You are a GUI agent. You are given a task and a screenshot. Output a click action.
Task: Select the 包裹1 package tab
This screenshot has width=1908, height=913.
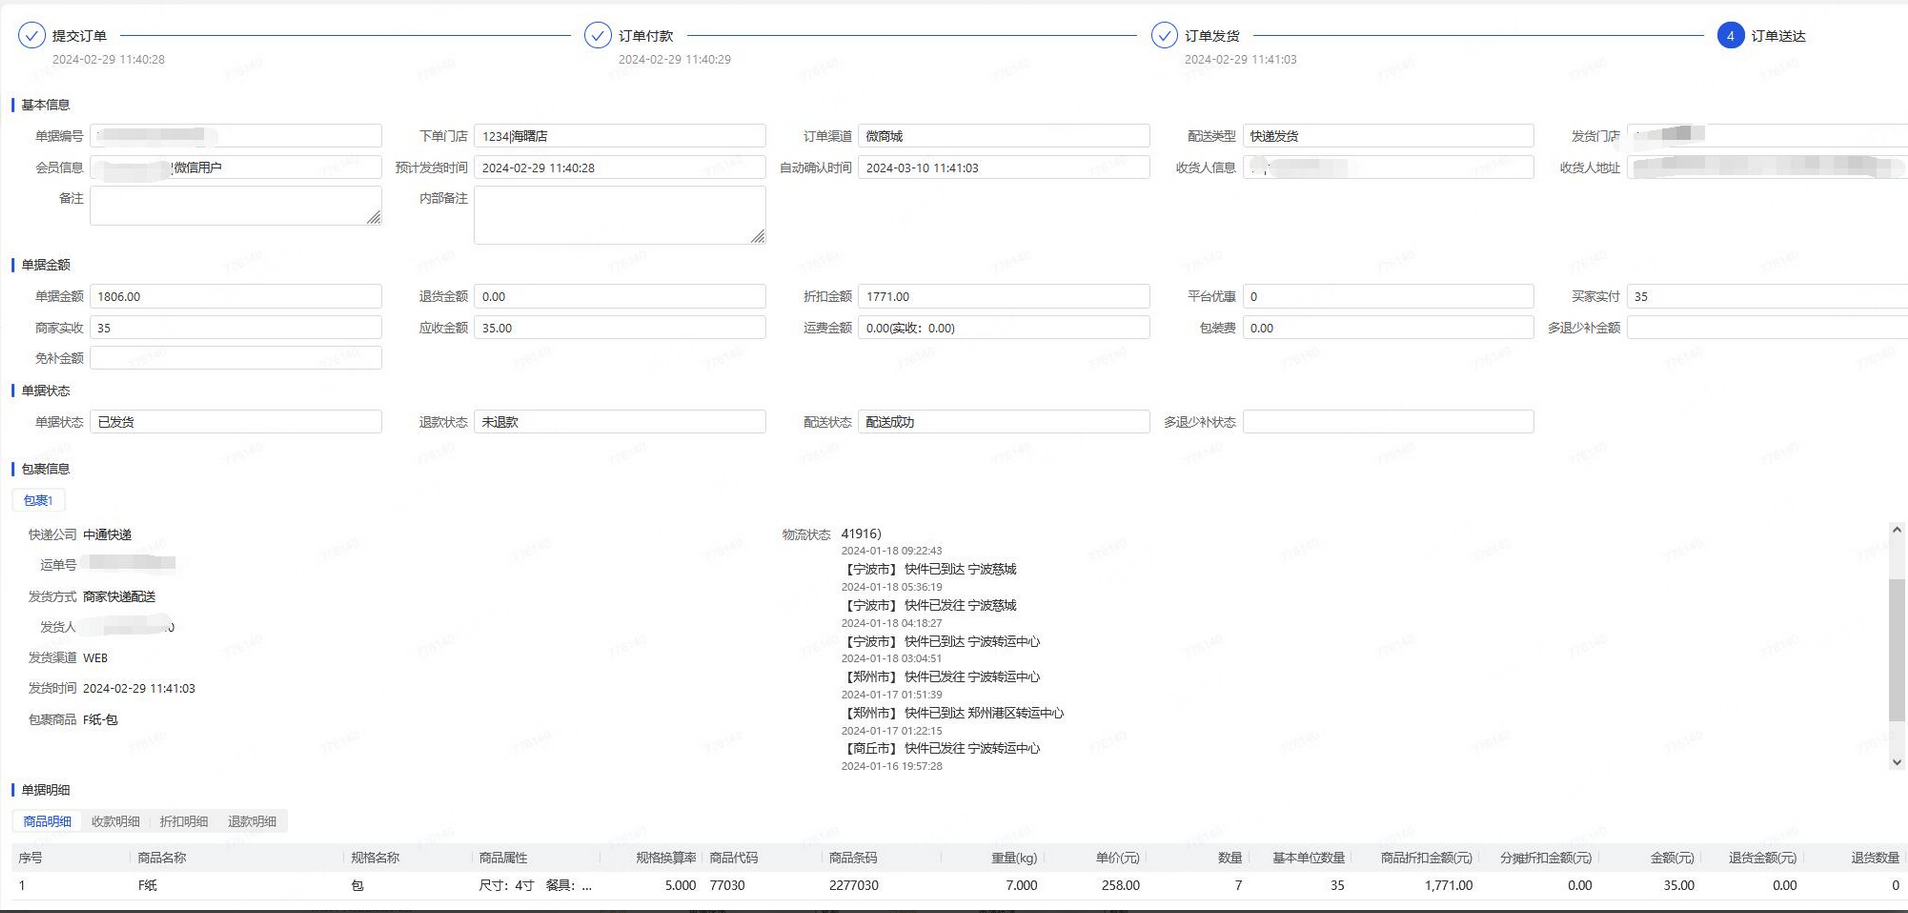coord(38,500)
